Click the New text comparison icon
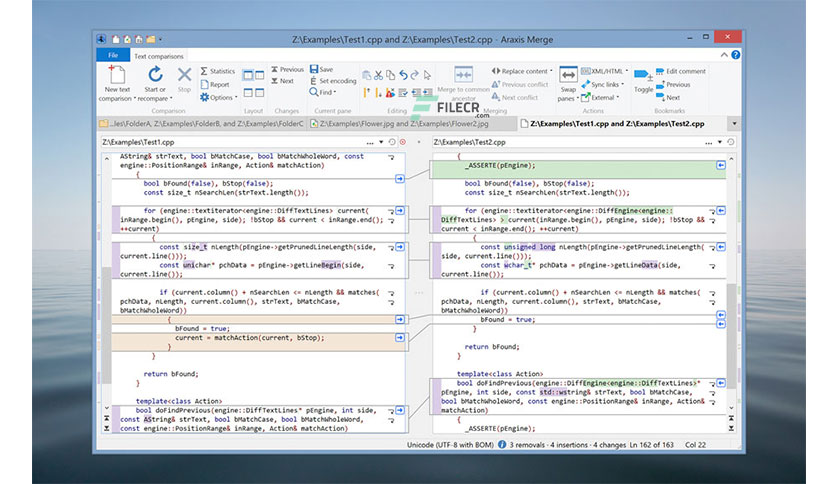836x484 pixels. pyautogui.click(x=117, y=75)
